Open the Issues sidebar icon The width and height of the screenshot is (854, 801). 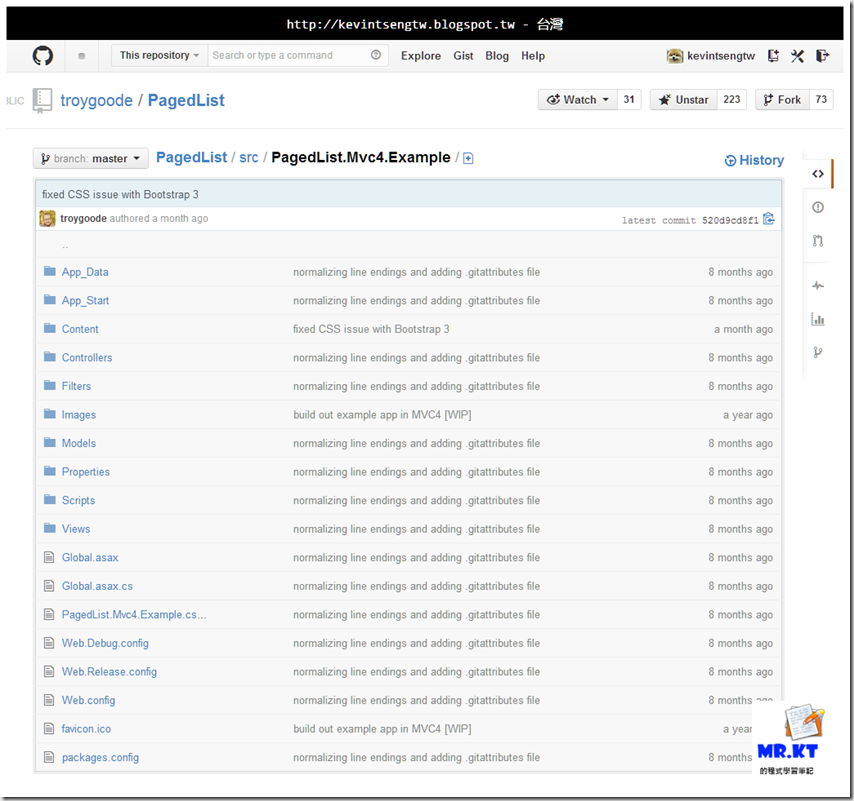818,207
